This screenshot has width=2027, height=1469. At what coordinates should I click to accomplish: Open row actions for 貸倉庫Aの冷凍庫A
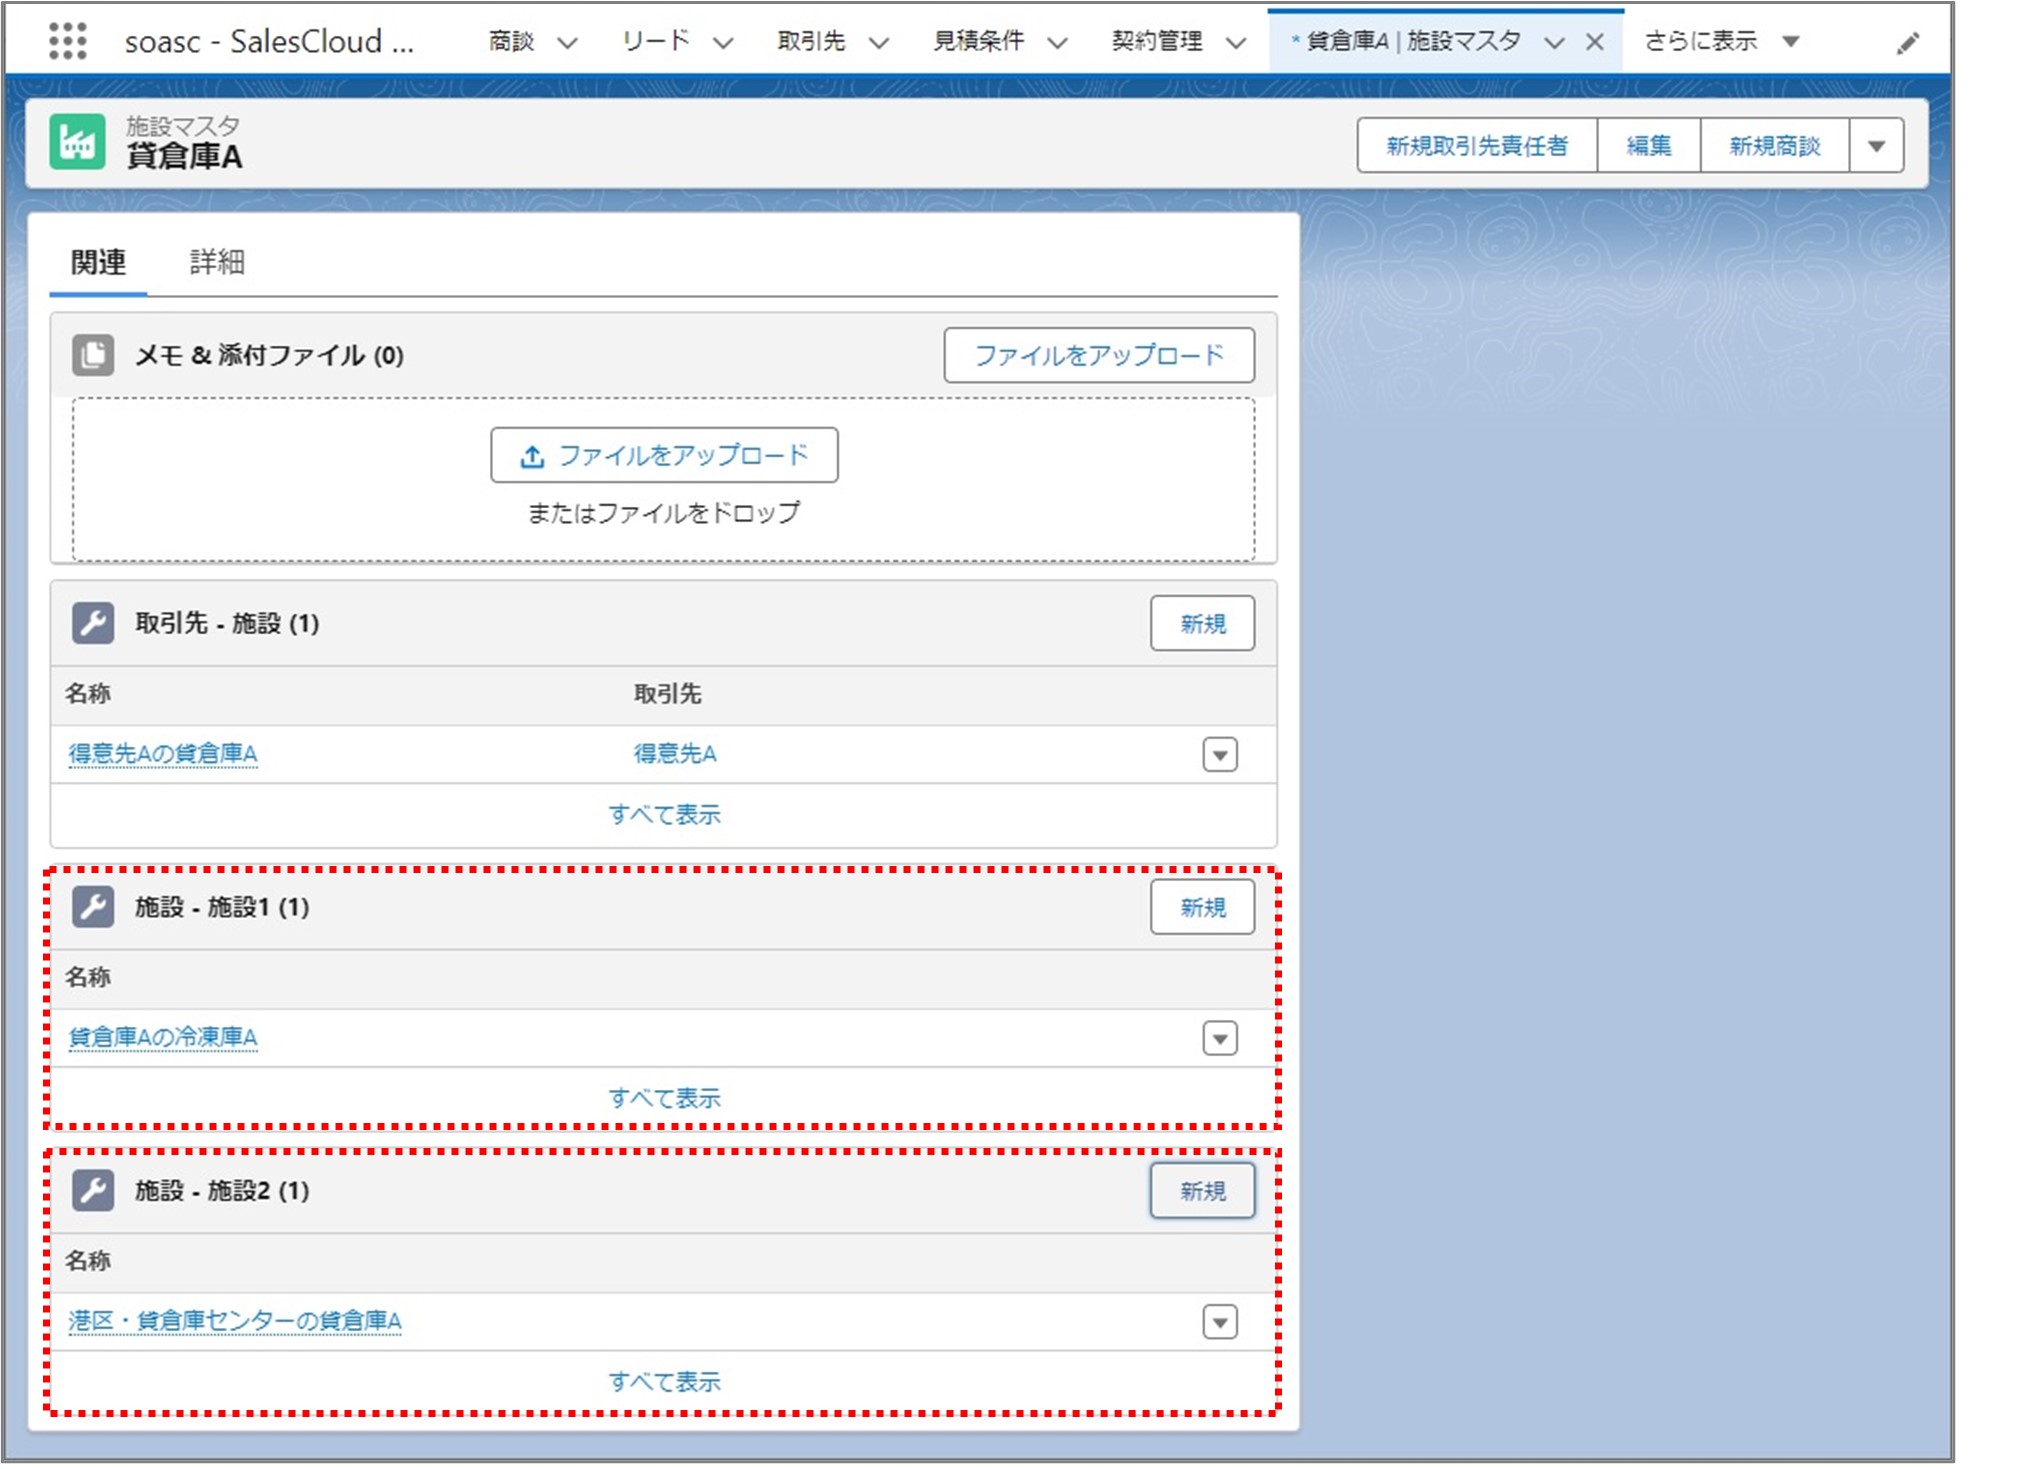click(x=1219, y=1038)
